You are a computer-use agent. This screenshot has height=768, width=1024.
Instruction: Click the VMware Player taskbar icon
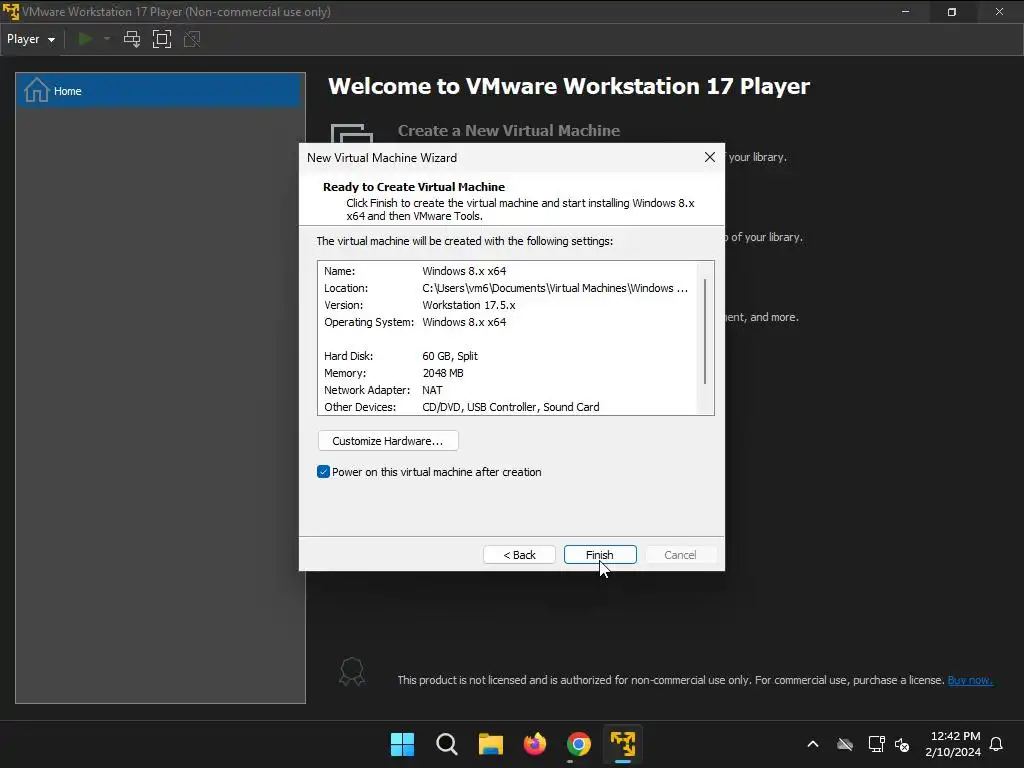pos(623,744)
